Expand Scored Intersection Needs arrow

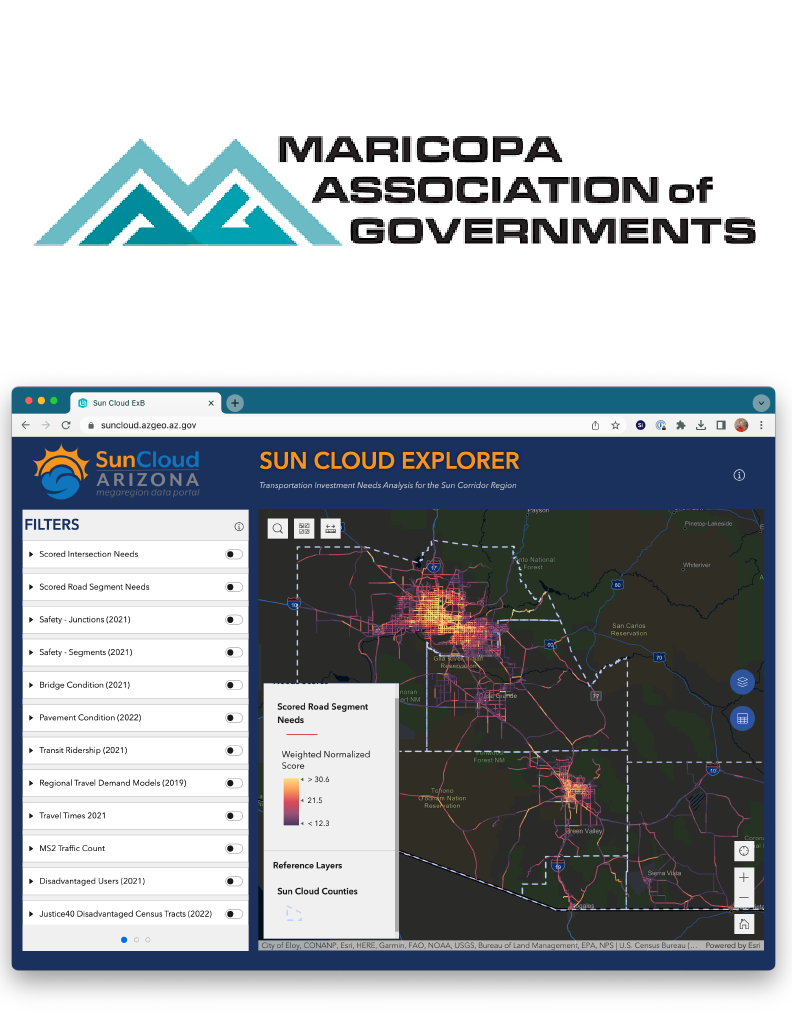tap(31, 554)
